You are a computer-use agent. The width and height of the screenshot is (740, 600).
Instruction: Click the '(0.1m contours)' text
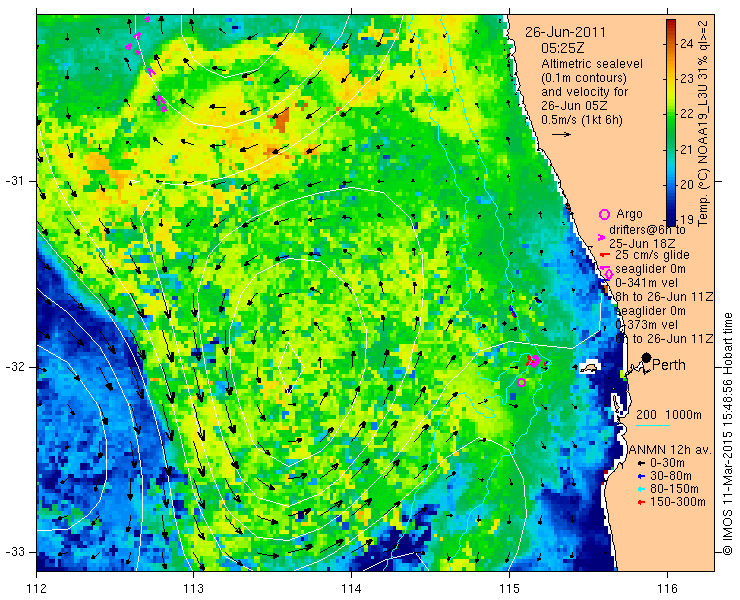(584, 77)
